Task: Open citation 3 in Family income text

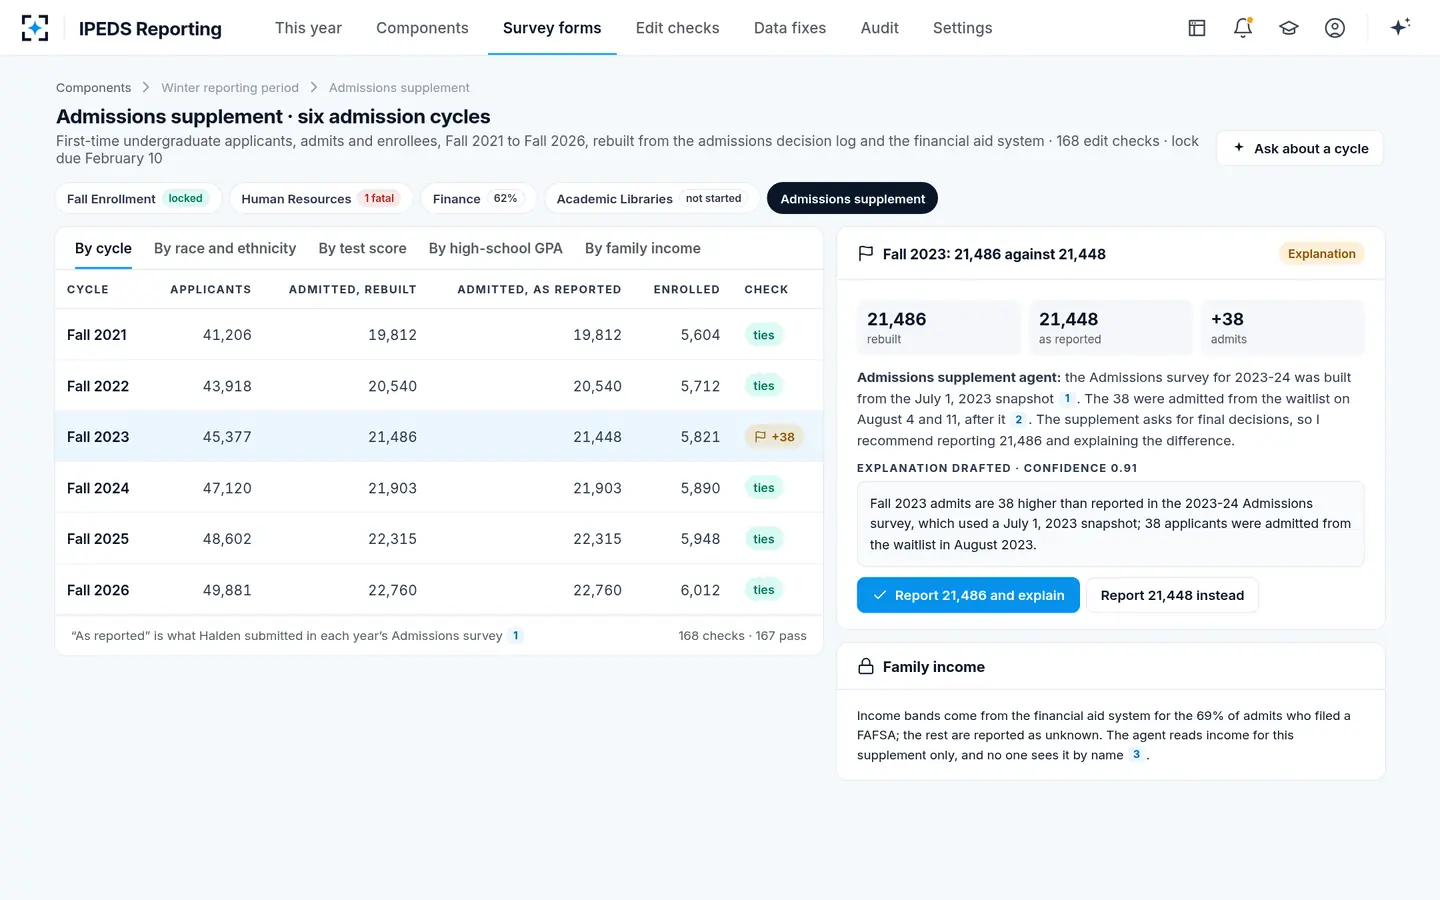Action: click(x=1136, y=755)
